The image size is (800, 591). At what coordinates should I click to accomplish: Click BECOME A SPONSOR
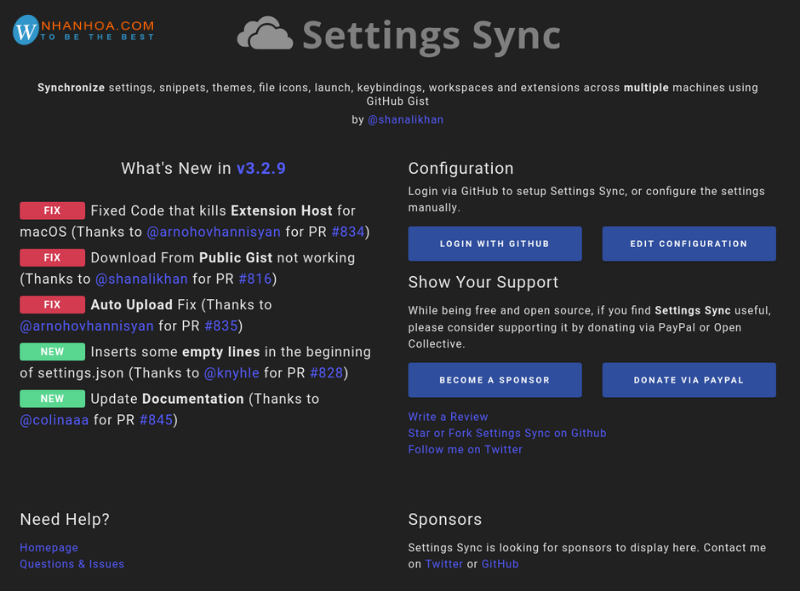[494, 380]
